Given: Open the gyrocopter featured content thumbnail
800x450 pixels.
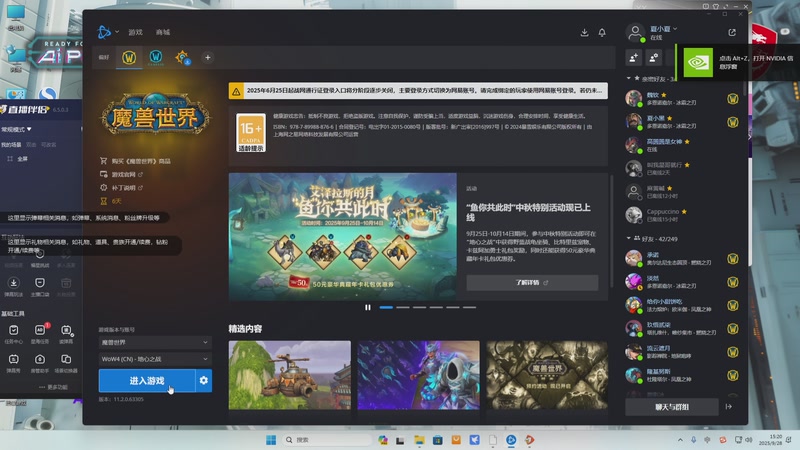Looking at the screenshot, I should click(290, 375).
